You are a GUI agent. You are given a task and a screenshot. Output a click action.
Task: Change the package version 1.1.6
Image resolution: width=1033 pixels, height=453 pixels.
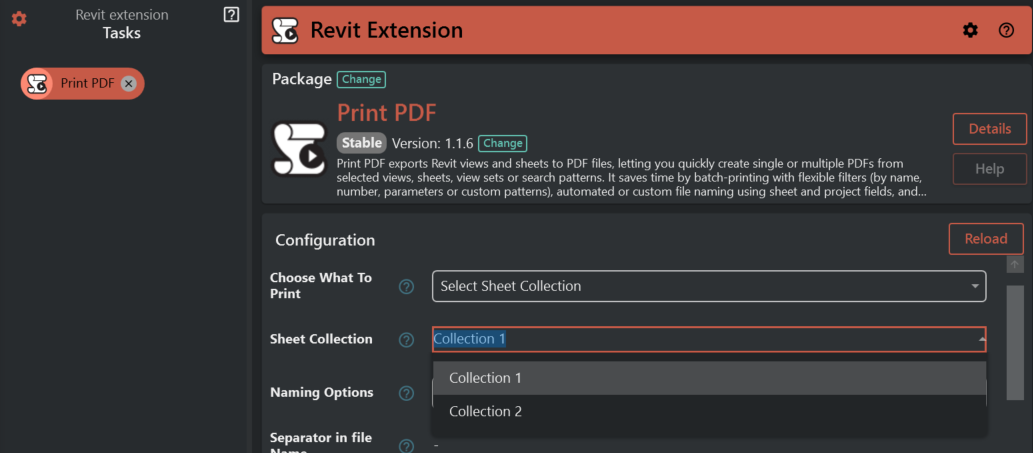coord(502,143)
